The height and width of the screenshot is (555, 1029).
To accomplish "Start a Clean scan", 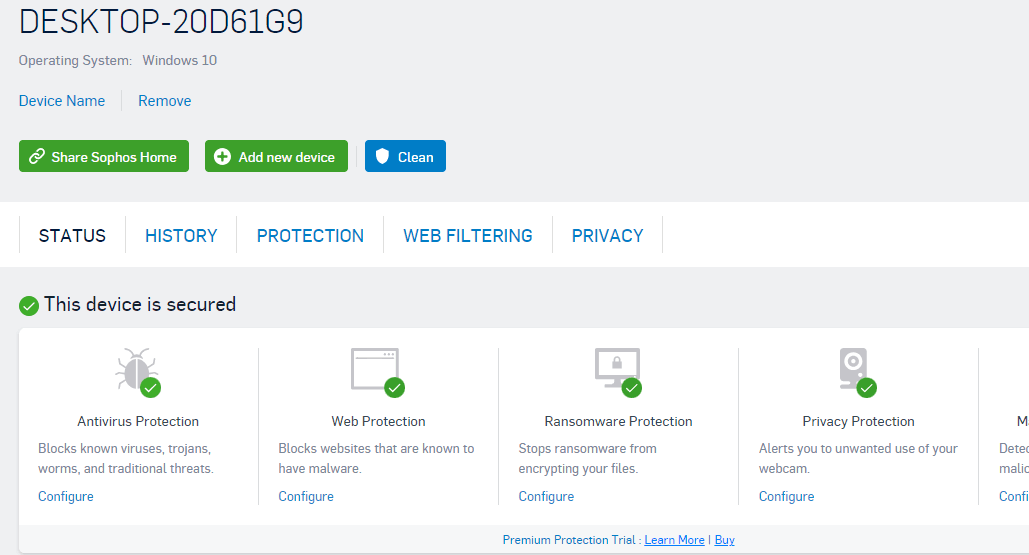I will [405, 156].
